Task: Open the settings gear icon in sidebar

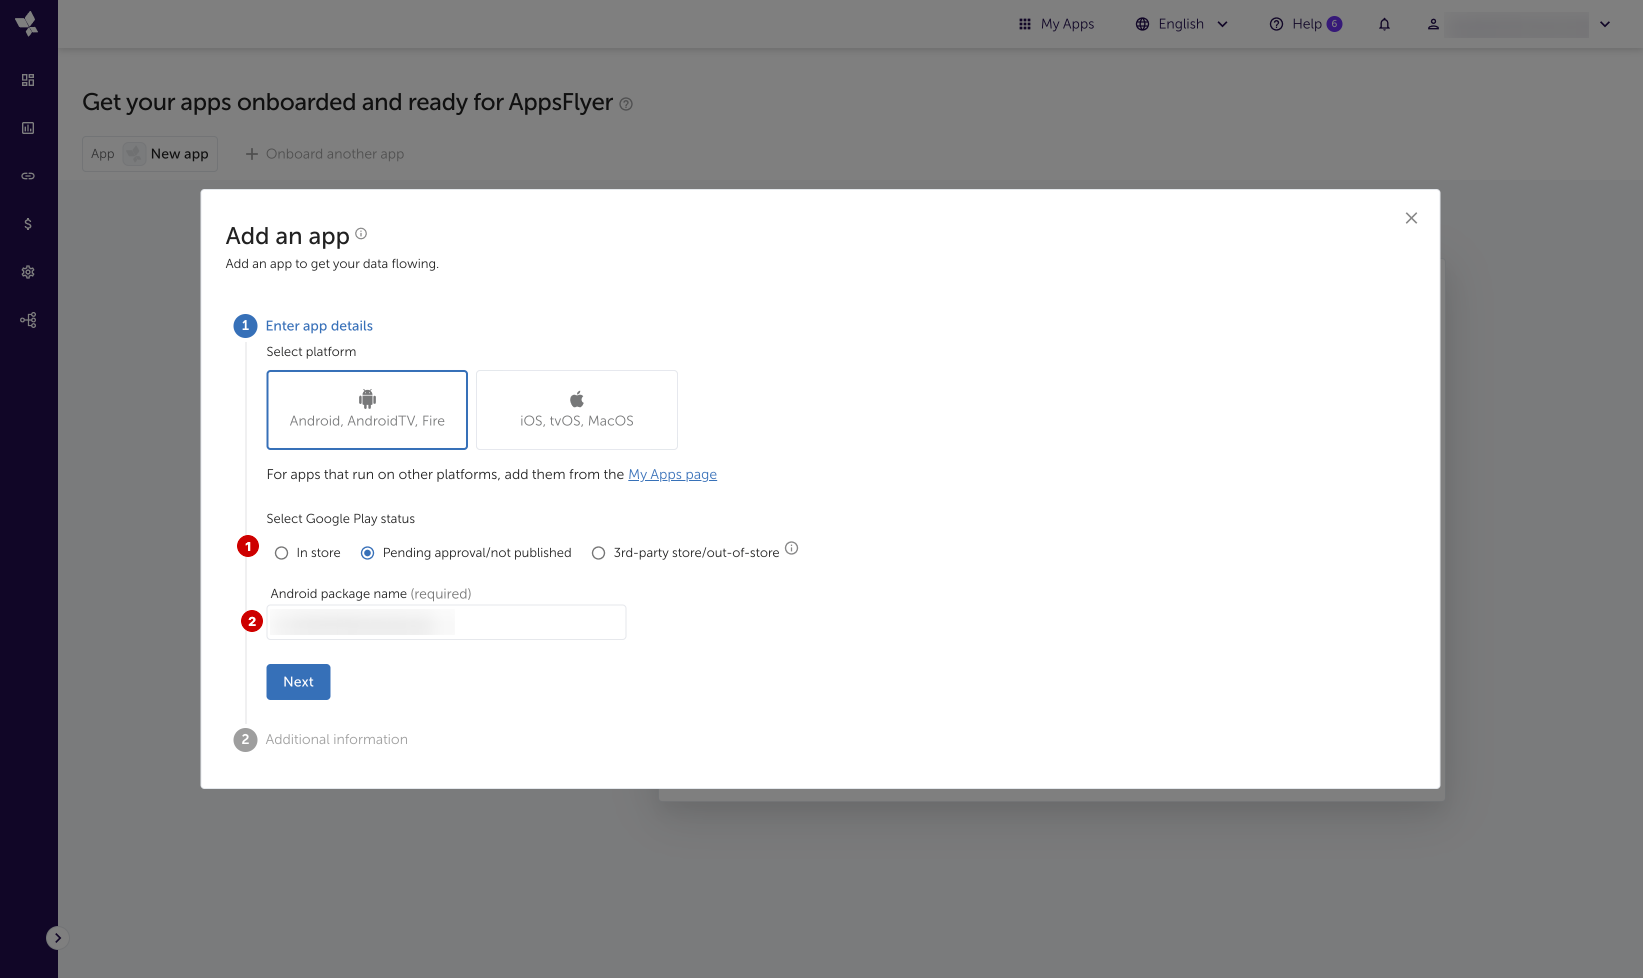Action: [x=28, y=272]
